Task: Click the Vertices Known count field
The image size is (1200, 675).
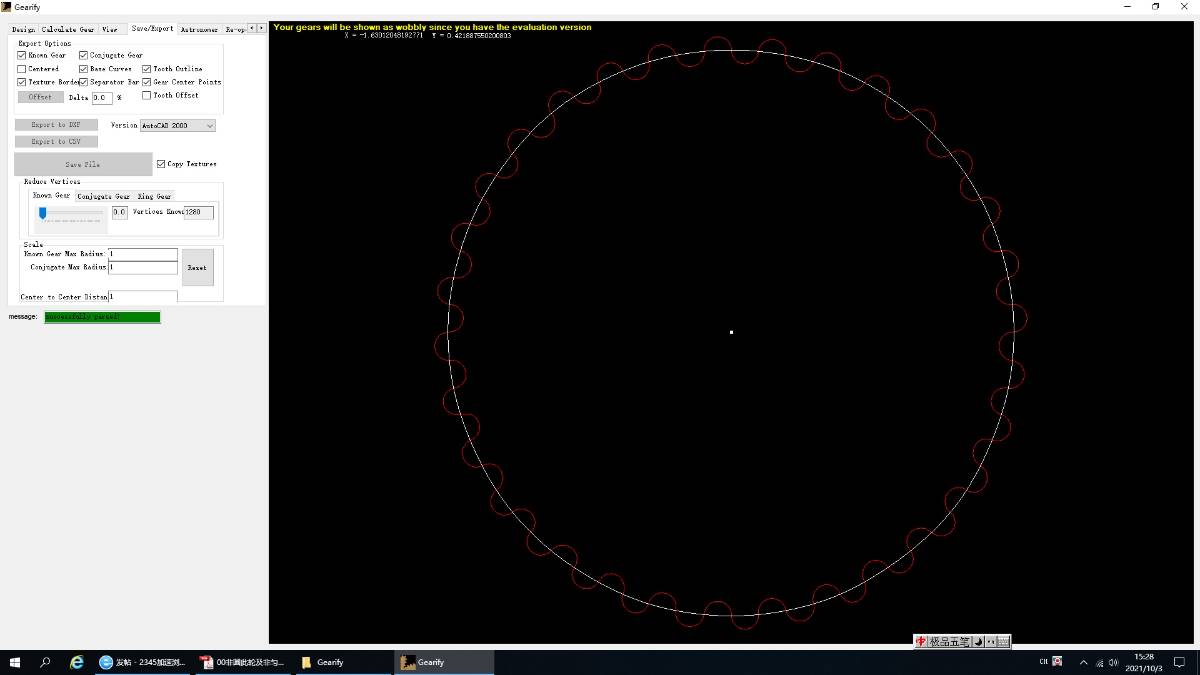Action: click(x=199, y=212)
